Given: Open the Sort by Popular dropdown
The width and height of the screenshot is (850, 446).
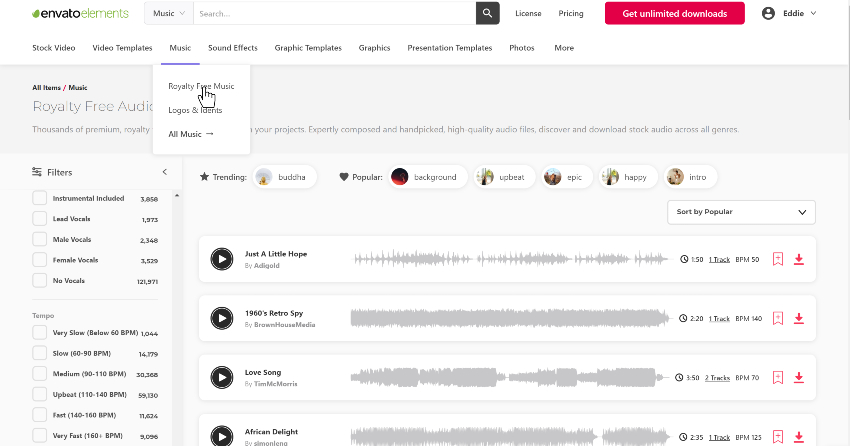Looking at the screenshot, I should [x=741, y=212].
